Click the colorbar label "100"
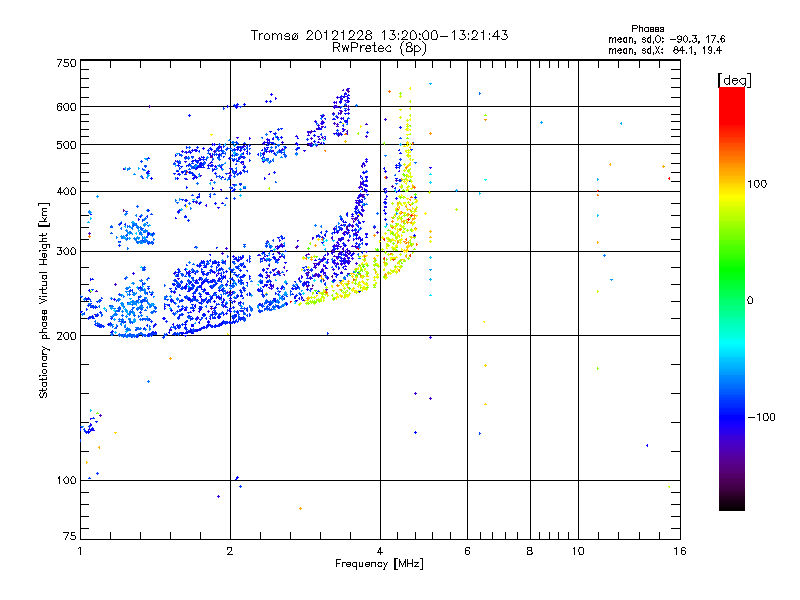Viewport: 800px width, 600px height. 757,184
